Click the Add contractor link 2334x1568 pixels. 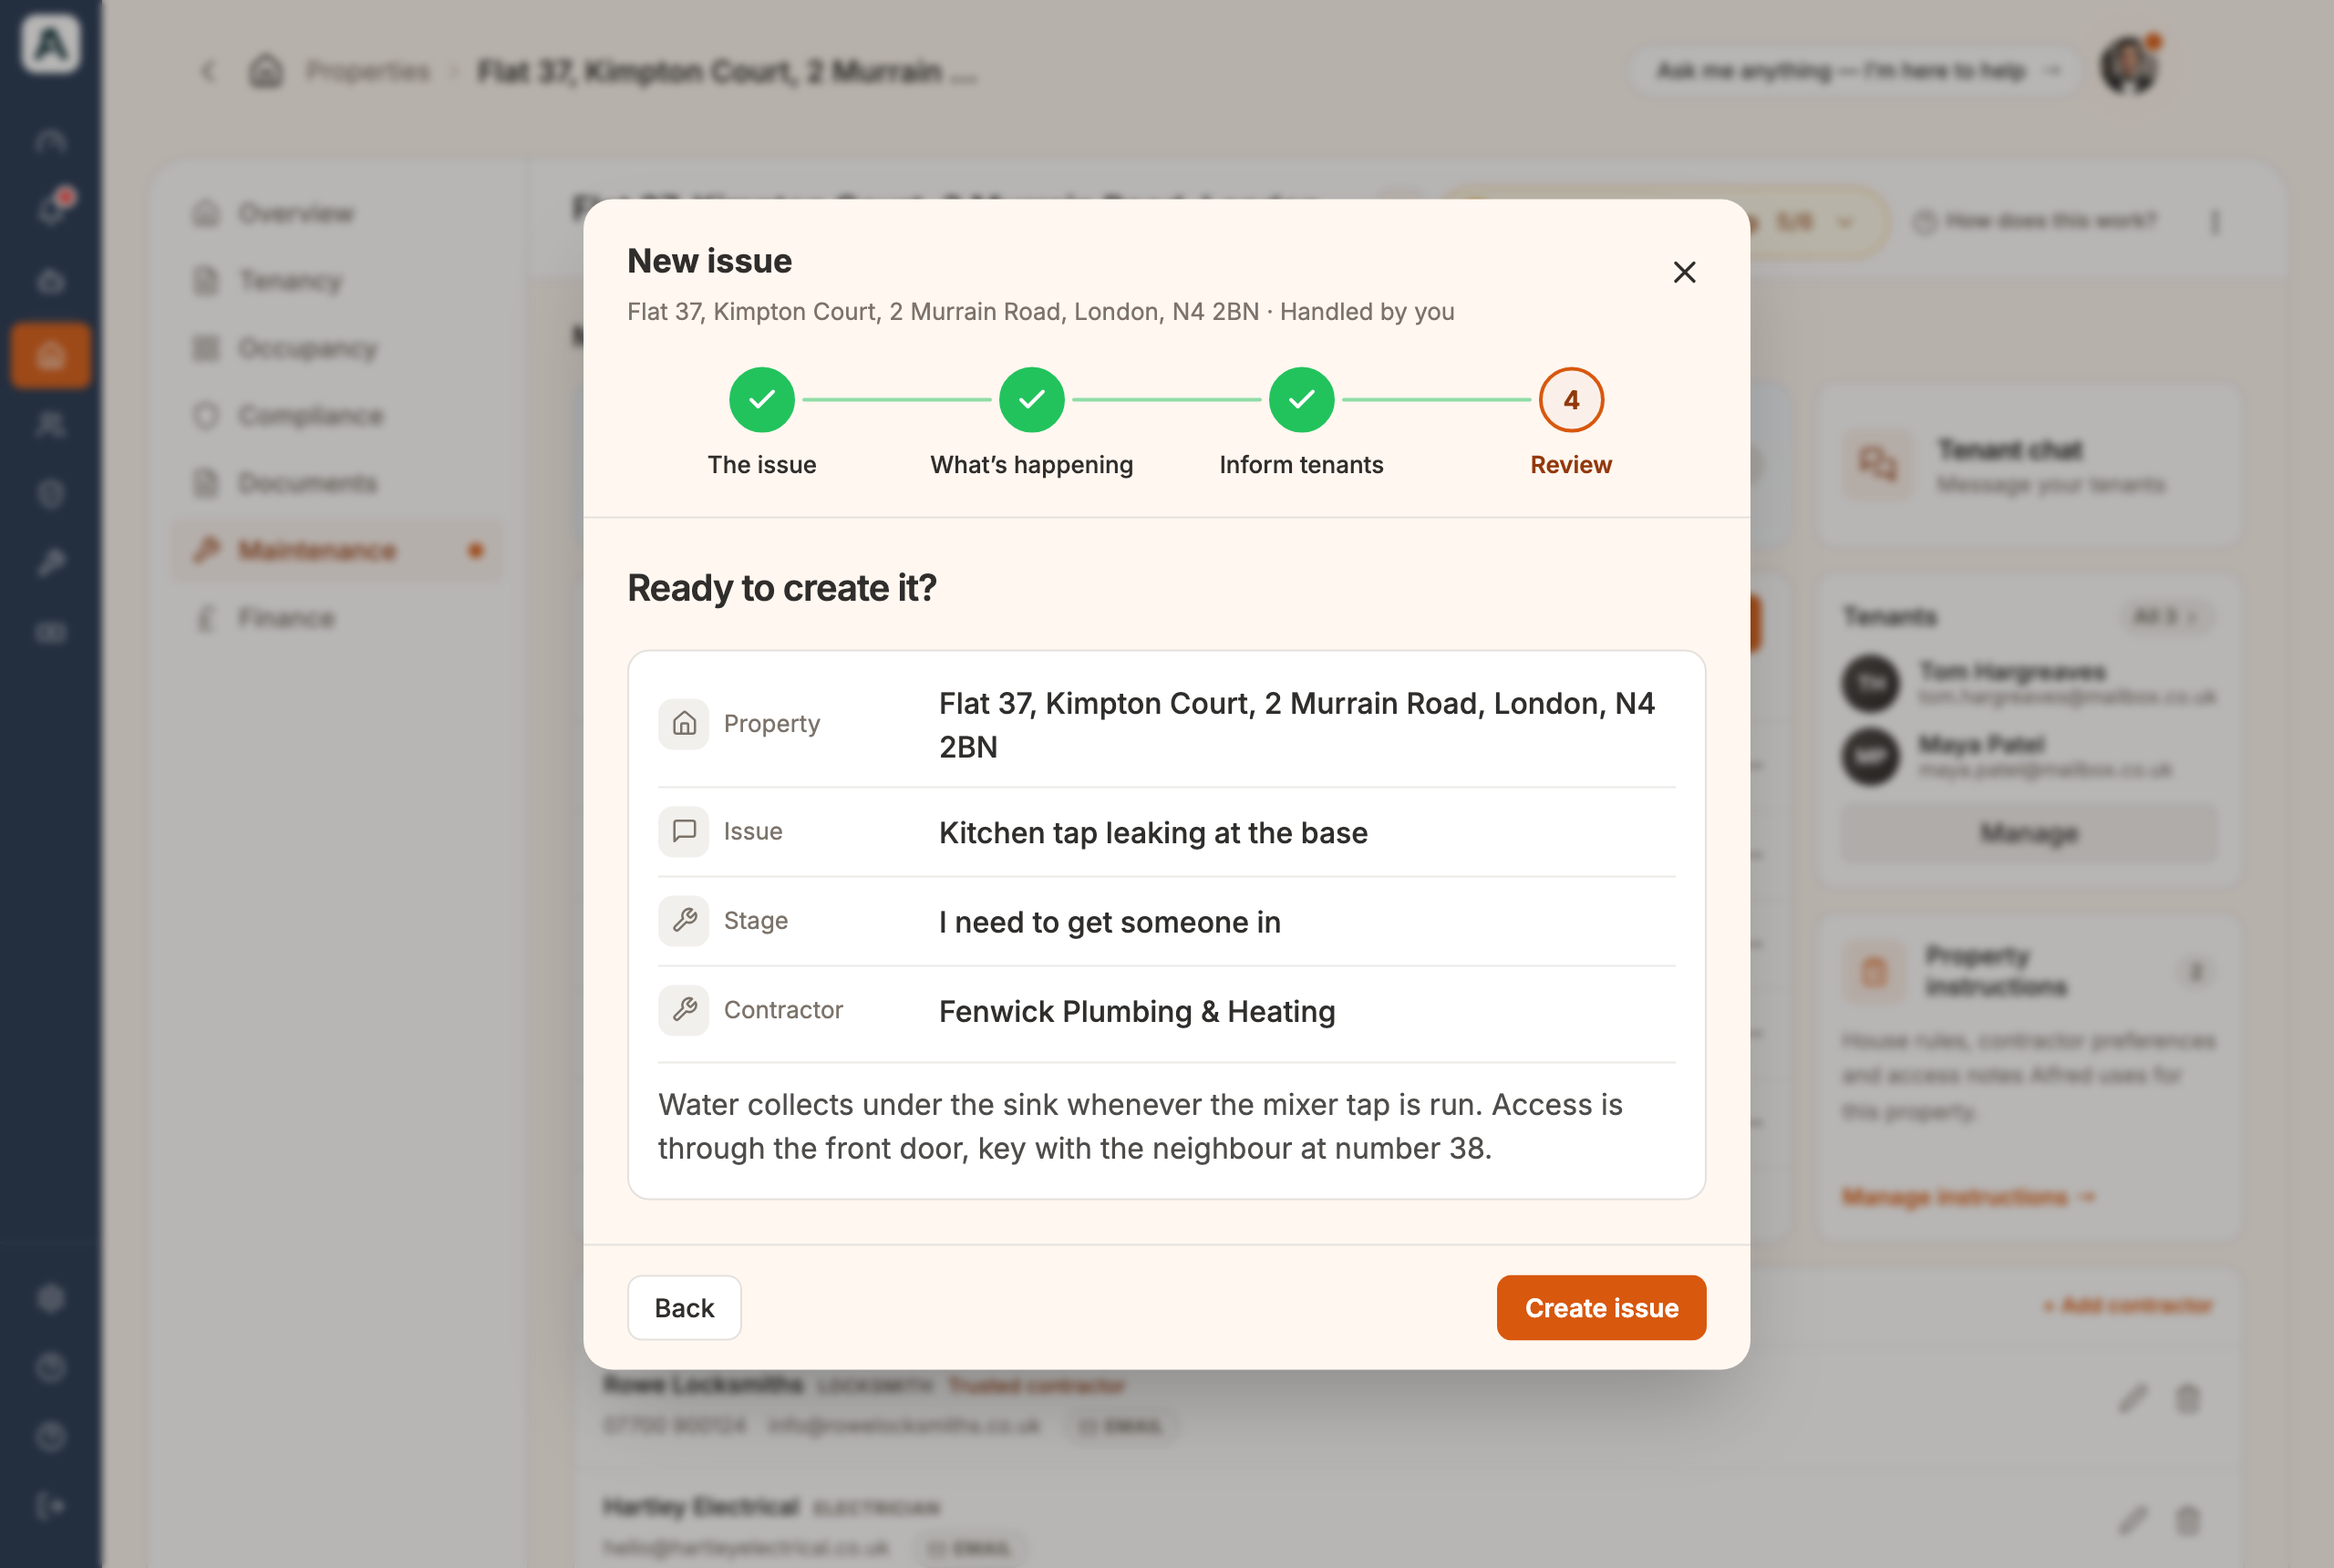pos(2128,1305)
